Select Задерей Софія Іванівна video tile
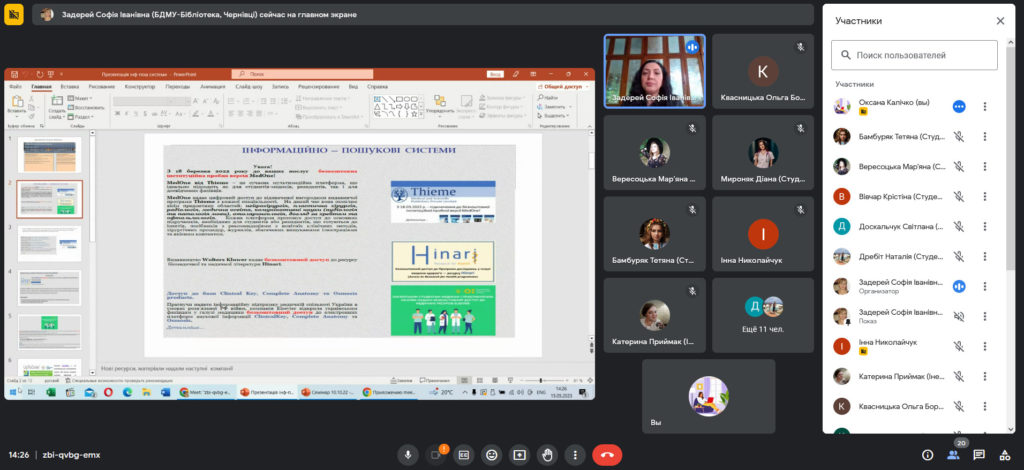This screenshot has height=470, width=1024. coord(654,71)
